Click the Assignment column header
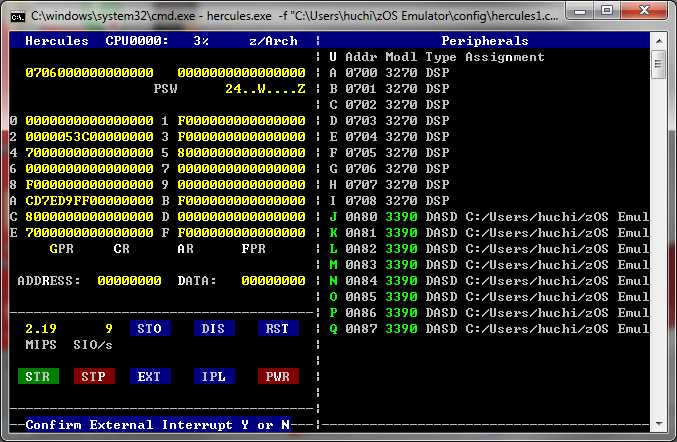 (505, 57)
